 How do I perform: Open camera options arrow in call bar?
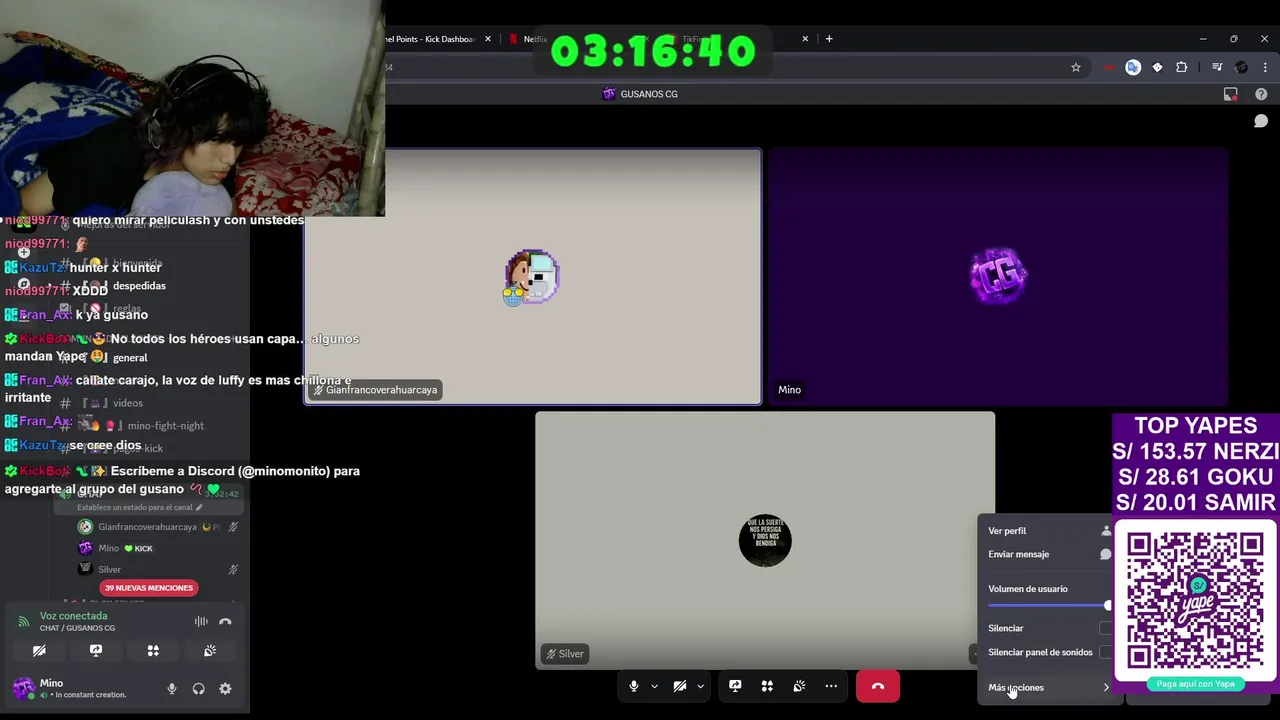click(x=700, y=686)
